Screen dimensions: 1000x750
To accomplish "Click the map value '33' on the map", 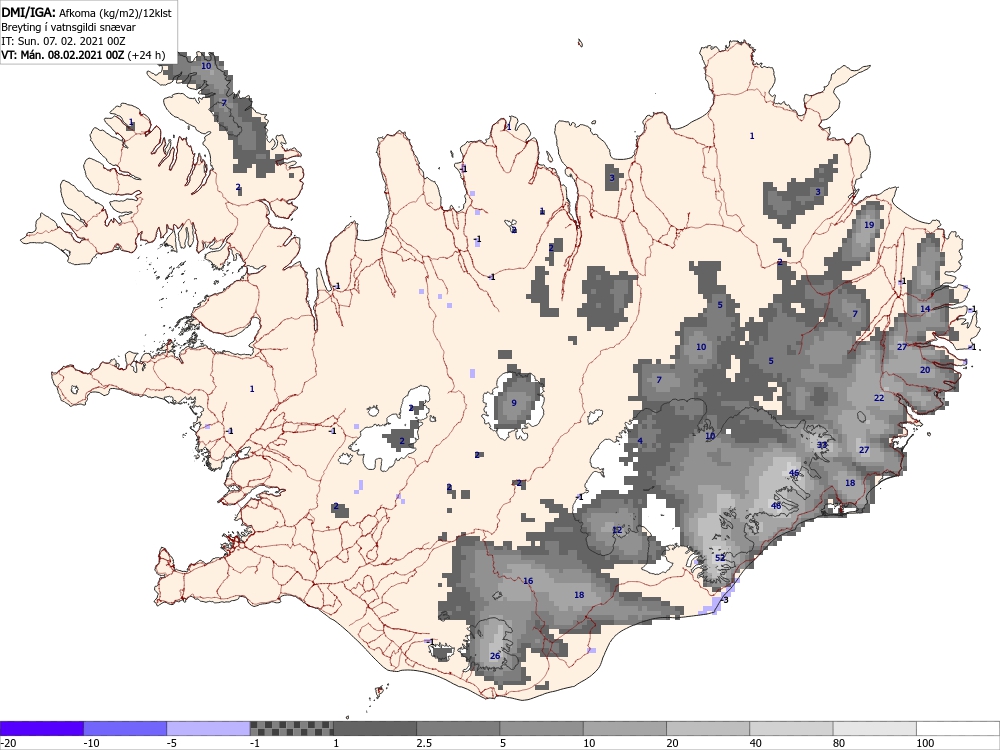I will point(822,445).
